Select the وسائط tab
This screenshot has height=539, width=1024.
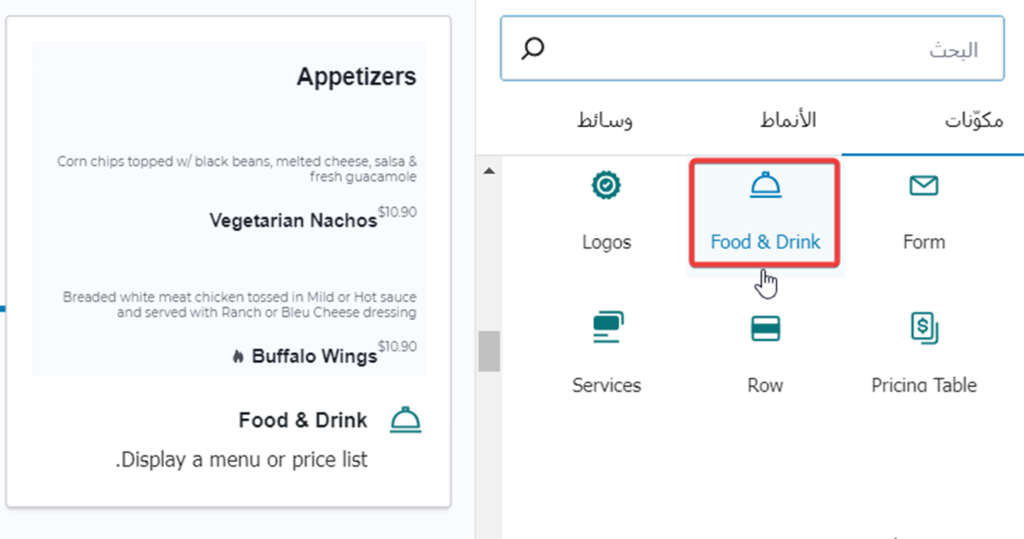[605, 121]
